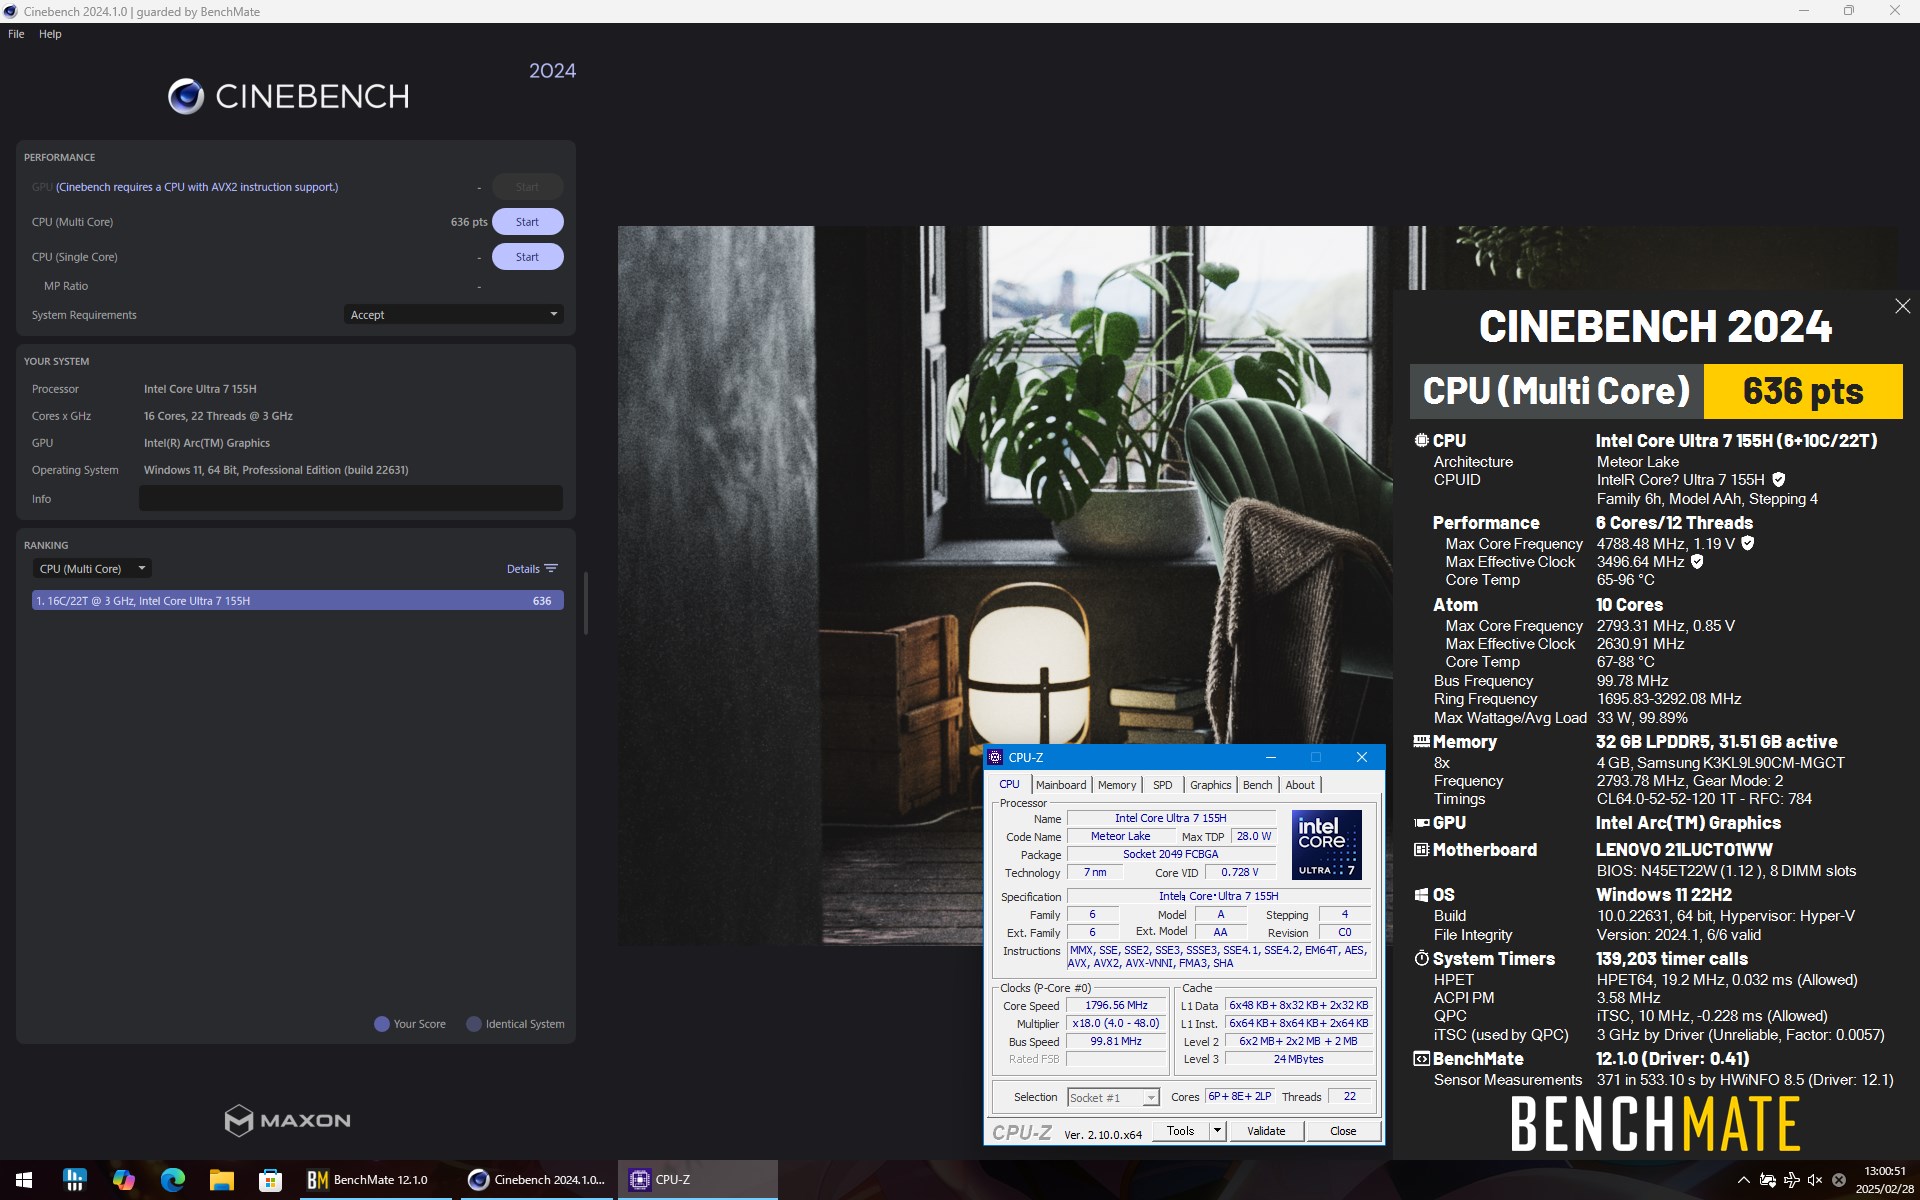Open the Socket #1 selection dropdown in CPU-Z
Viewport: 1920px width, 1200px height.
point(1113,1097)
